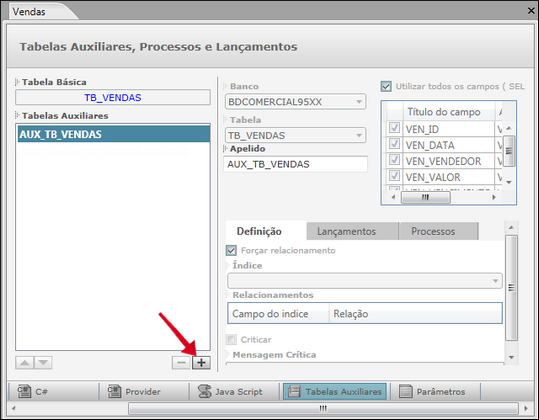Open the Banco dropdown BDCOMERCIAL95XX
The width and height of the screenshot is (539, 420).
click(296, 102)
